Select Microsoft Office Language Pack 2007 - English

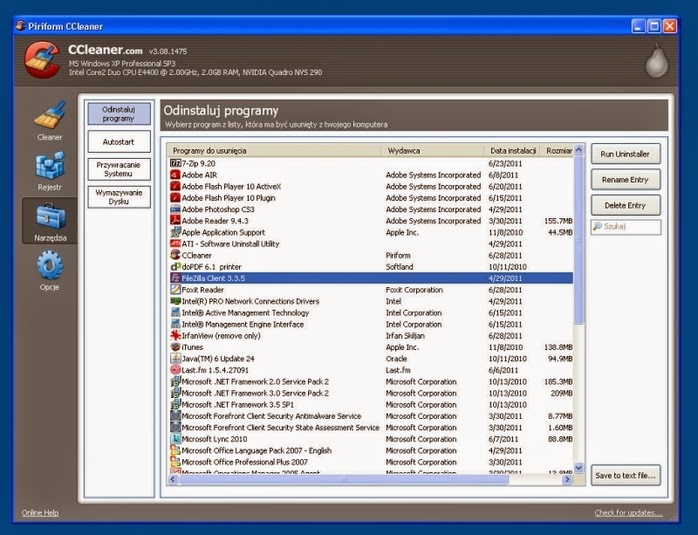[371, 450]
